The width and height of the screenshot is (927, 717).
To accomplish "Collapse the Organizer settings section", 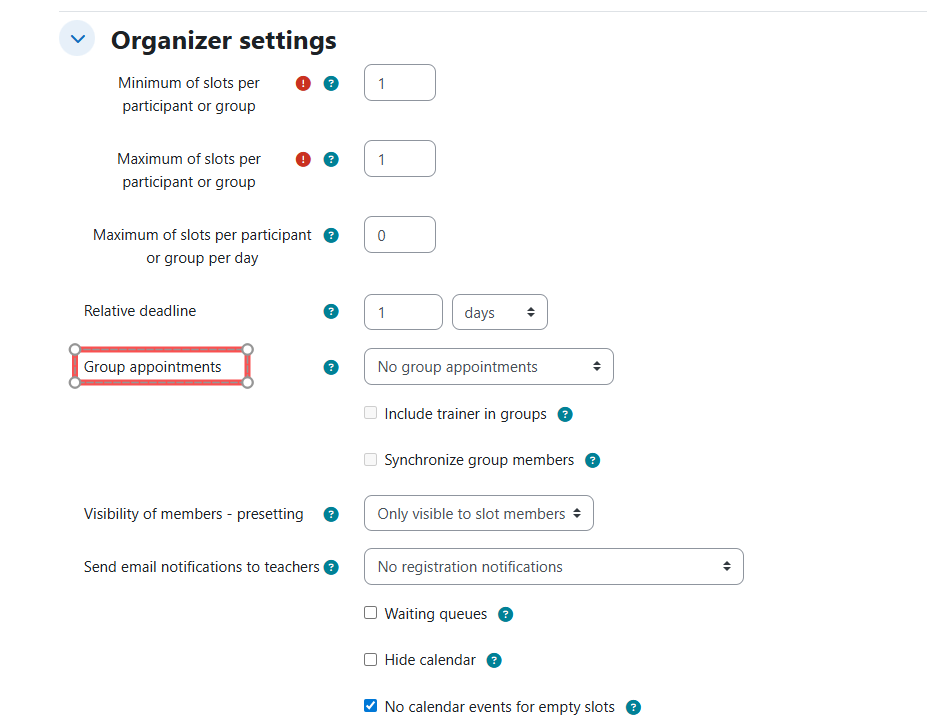I will (x=77, y=40).
